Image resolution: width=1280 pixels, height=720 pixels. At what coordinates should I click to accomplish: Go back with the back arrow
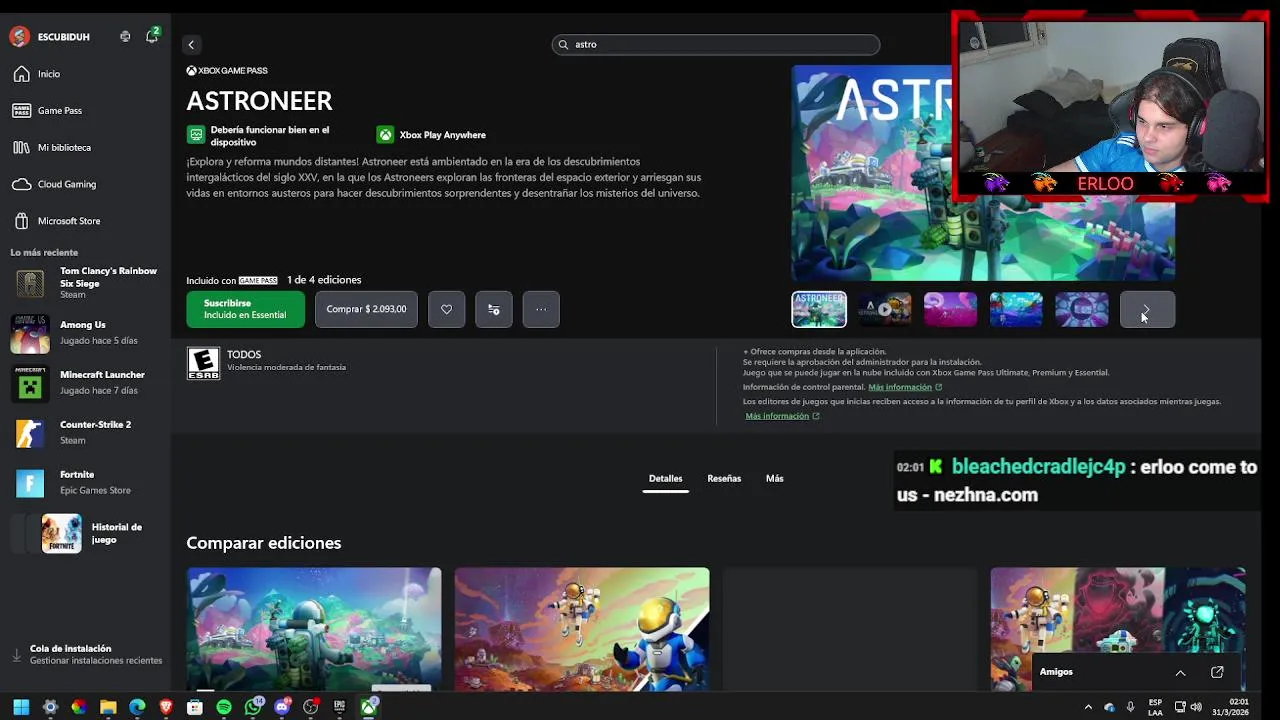(x=191, y=44)
